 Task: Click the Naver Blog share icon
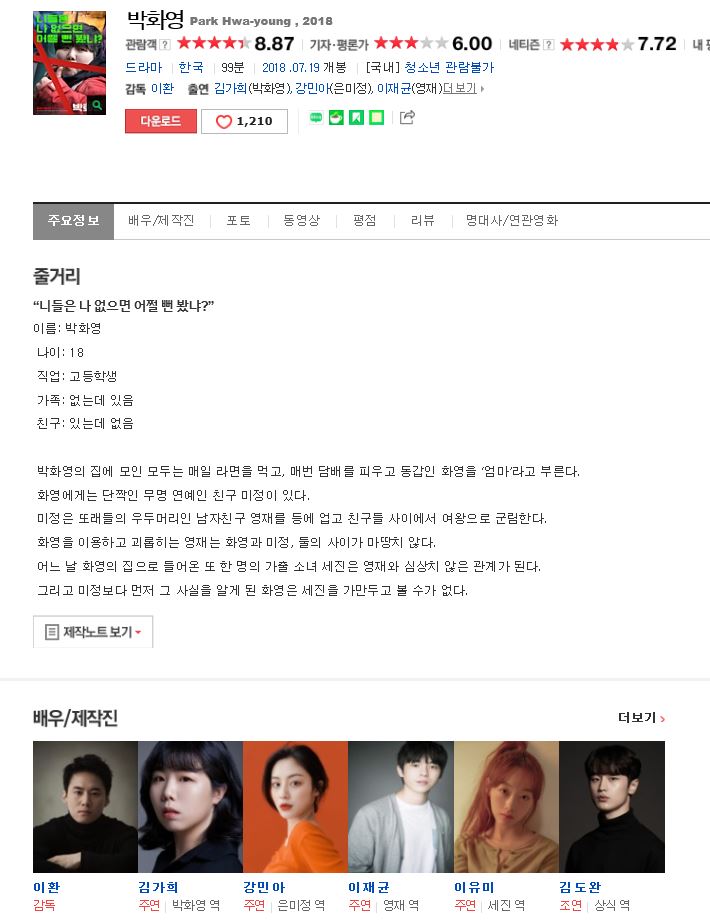coord(316,118)
